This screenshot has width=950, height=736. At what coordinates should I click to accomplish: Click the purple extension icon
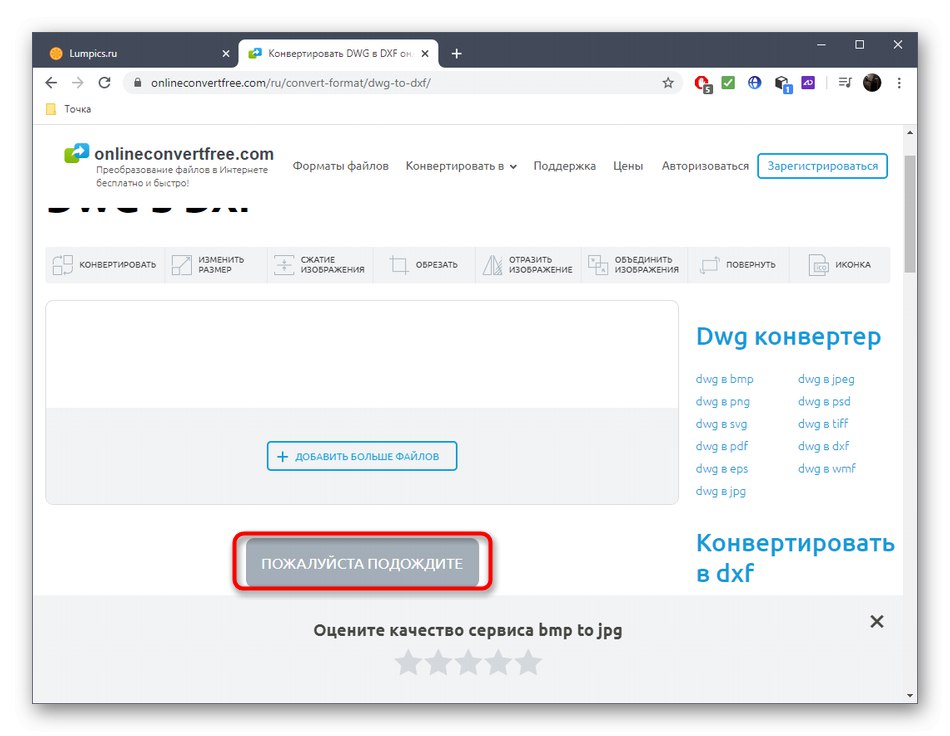pos(808,82)
